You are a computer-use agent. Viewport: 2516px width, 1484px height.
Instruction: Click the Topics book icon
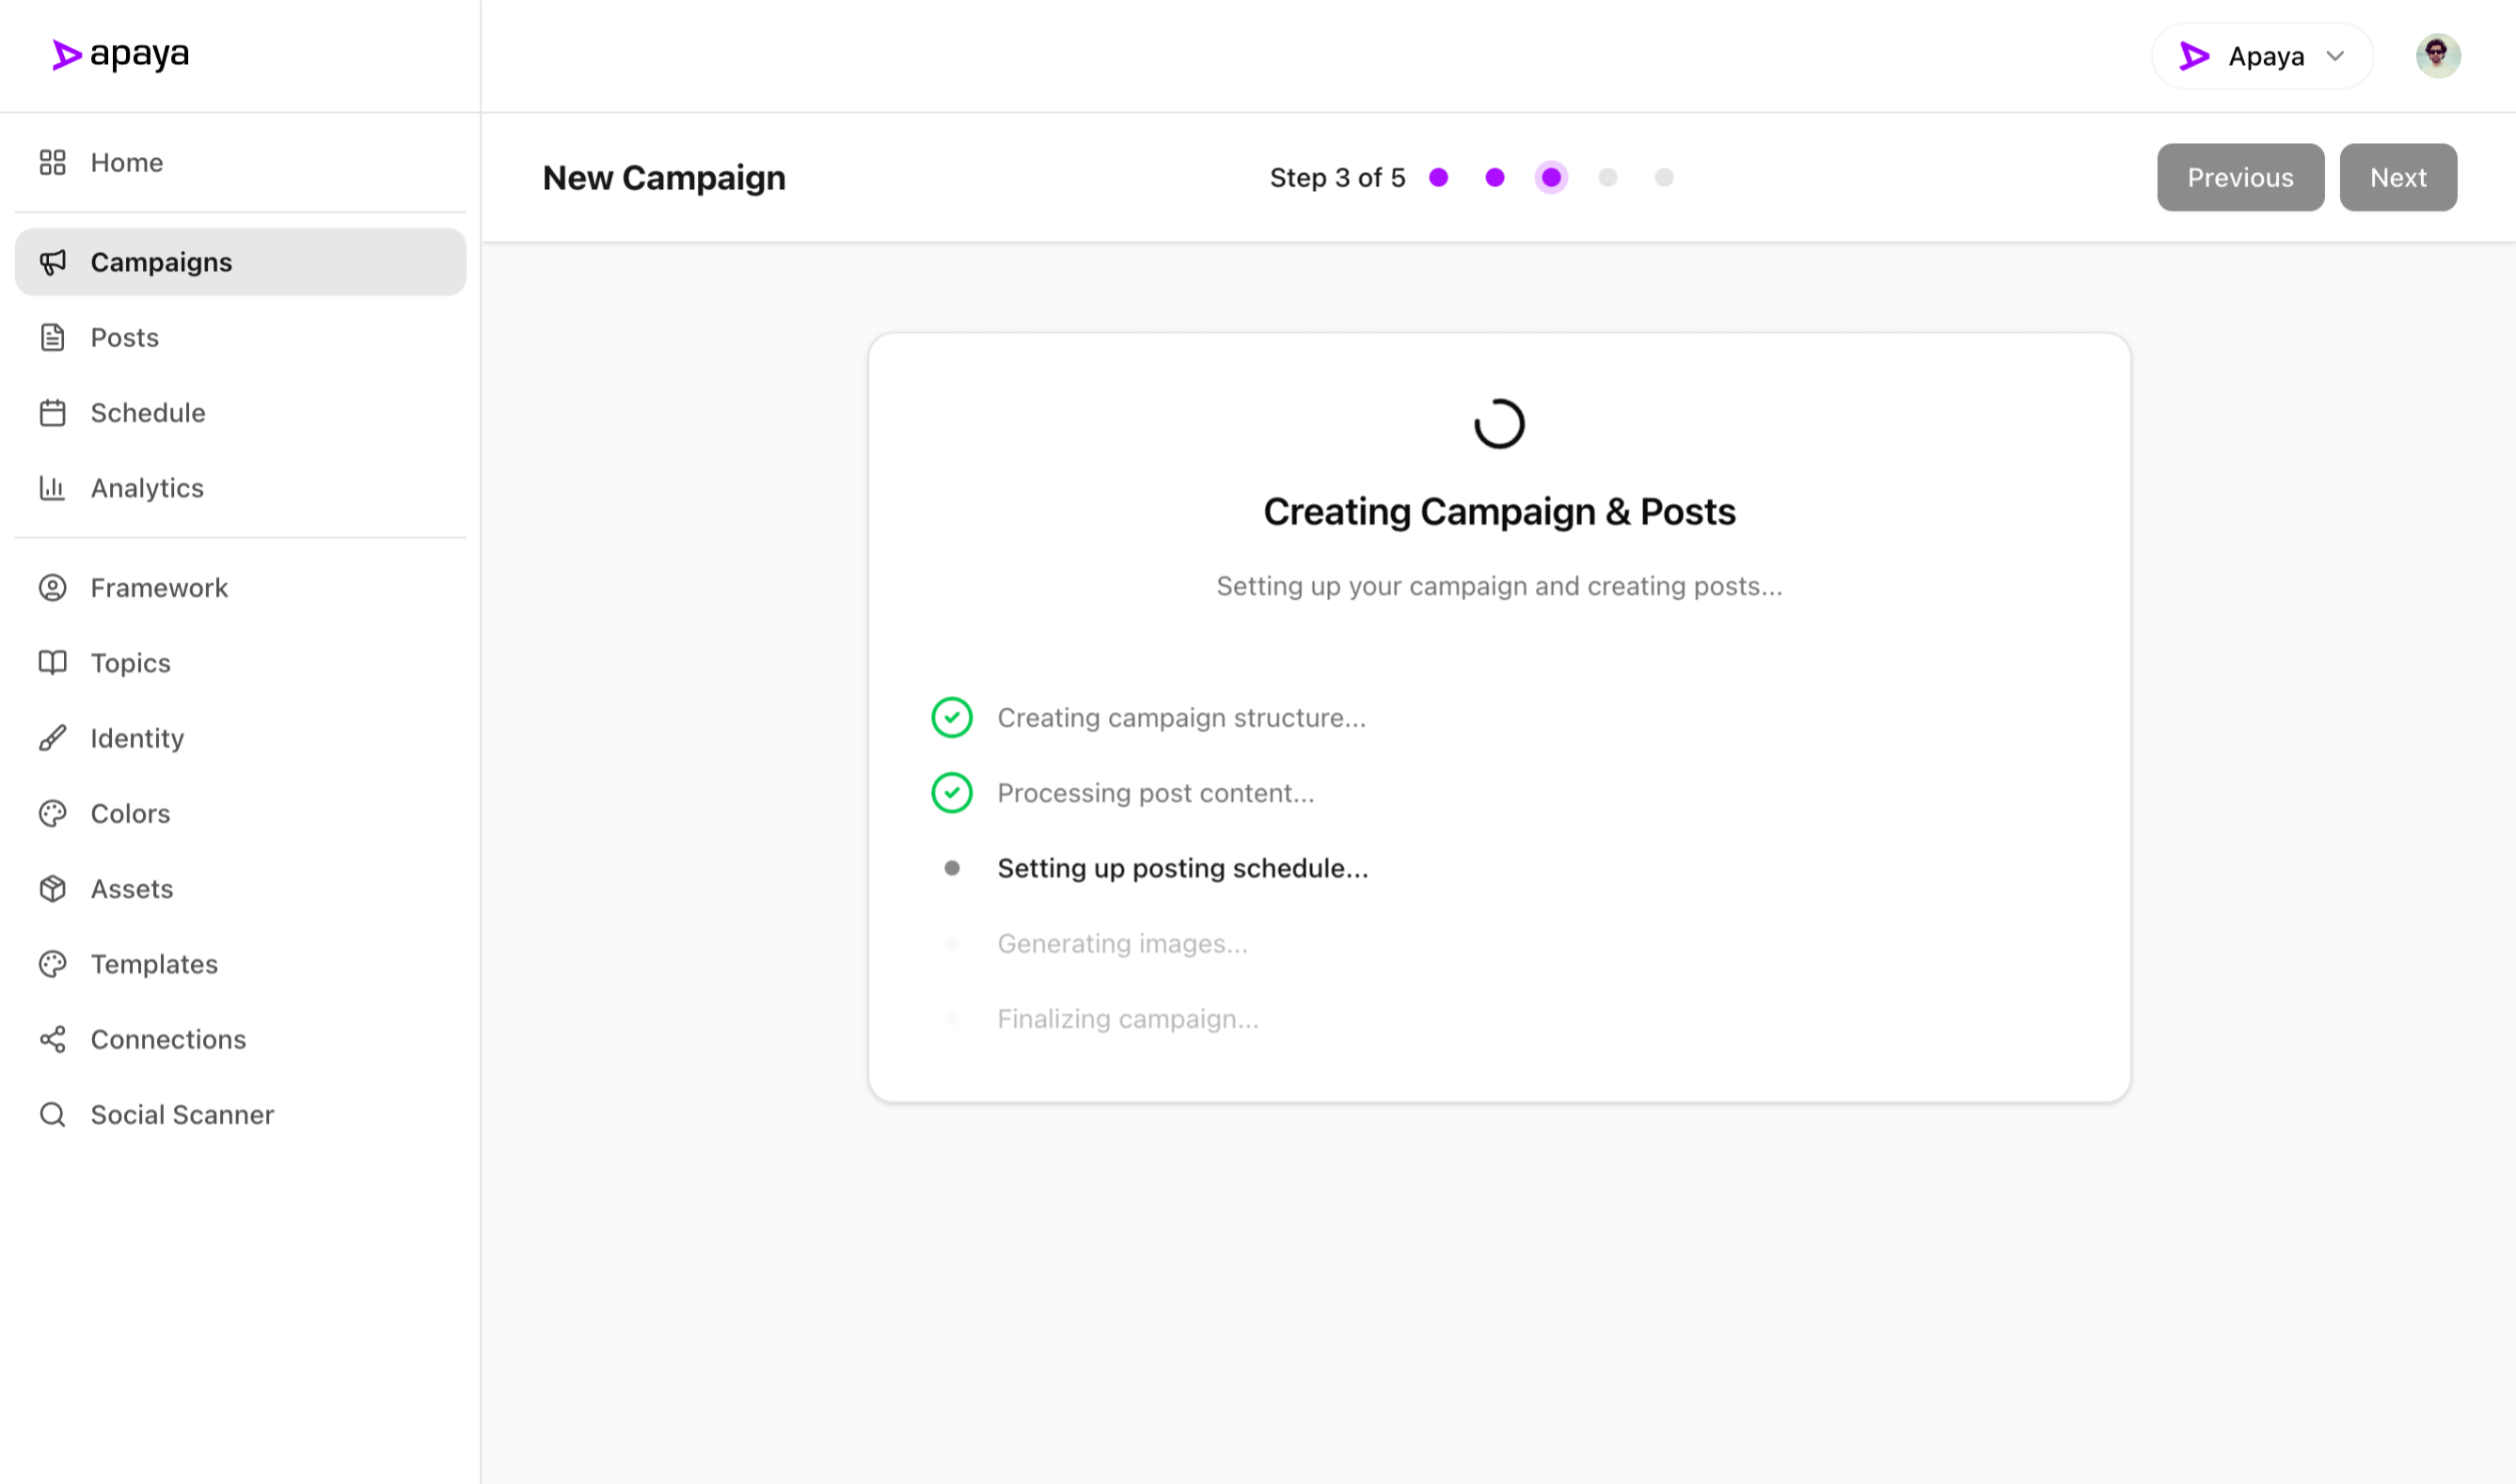[52, 663]
